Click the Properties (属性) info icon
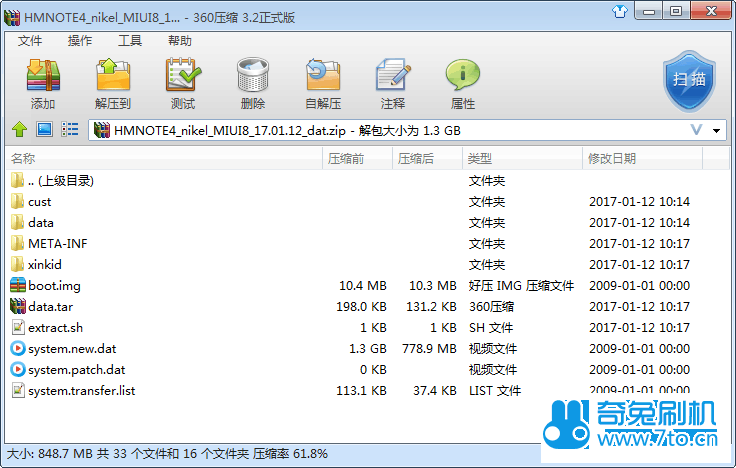Viewport: 736px width, 468px height. [463, 76]
